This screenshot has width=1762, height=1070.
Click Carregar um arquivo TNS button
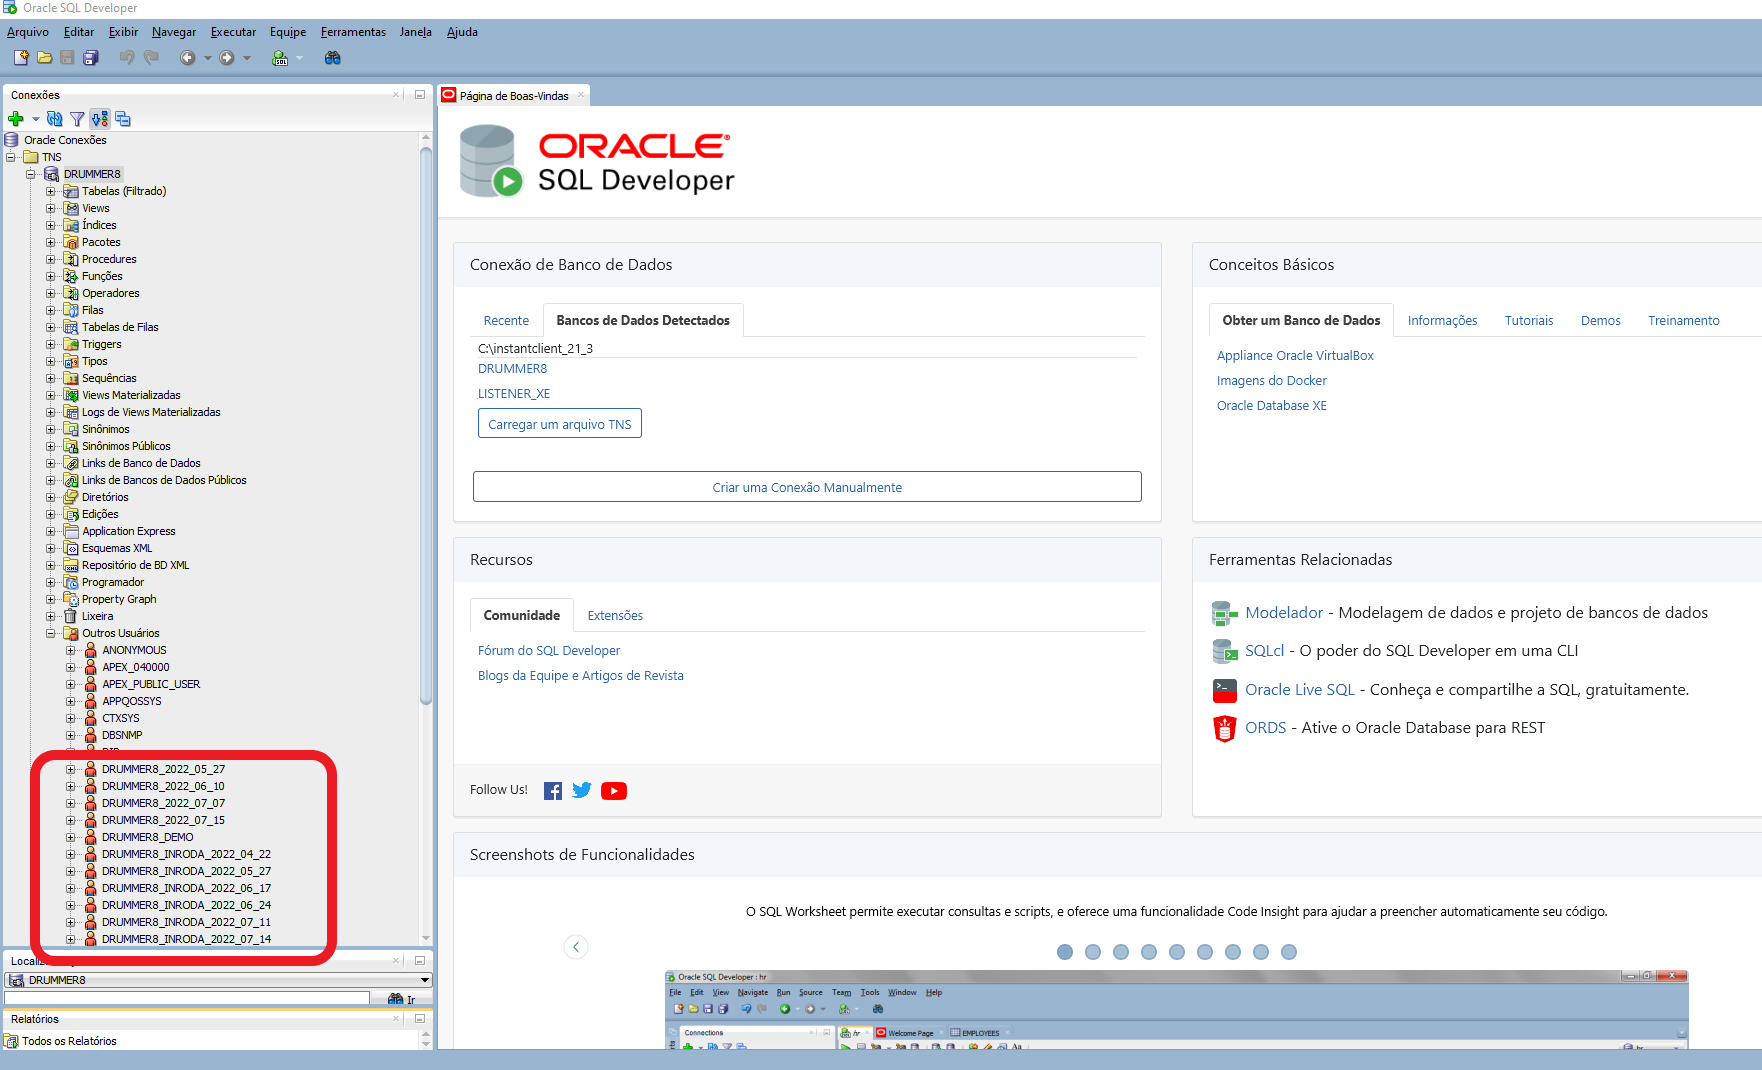560,424
